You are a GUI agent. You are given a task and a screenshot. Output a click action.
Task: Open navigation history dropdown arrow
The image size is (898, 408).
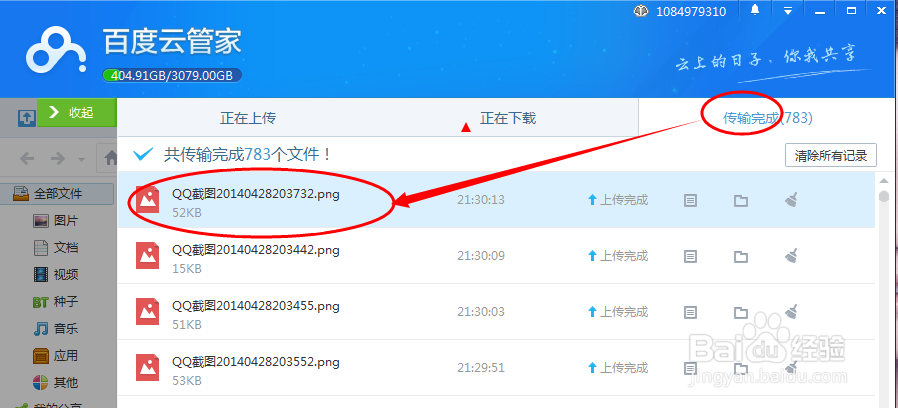point(81,160)
